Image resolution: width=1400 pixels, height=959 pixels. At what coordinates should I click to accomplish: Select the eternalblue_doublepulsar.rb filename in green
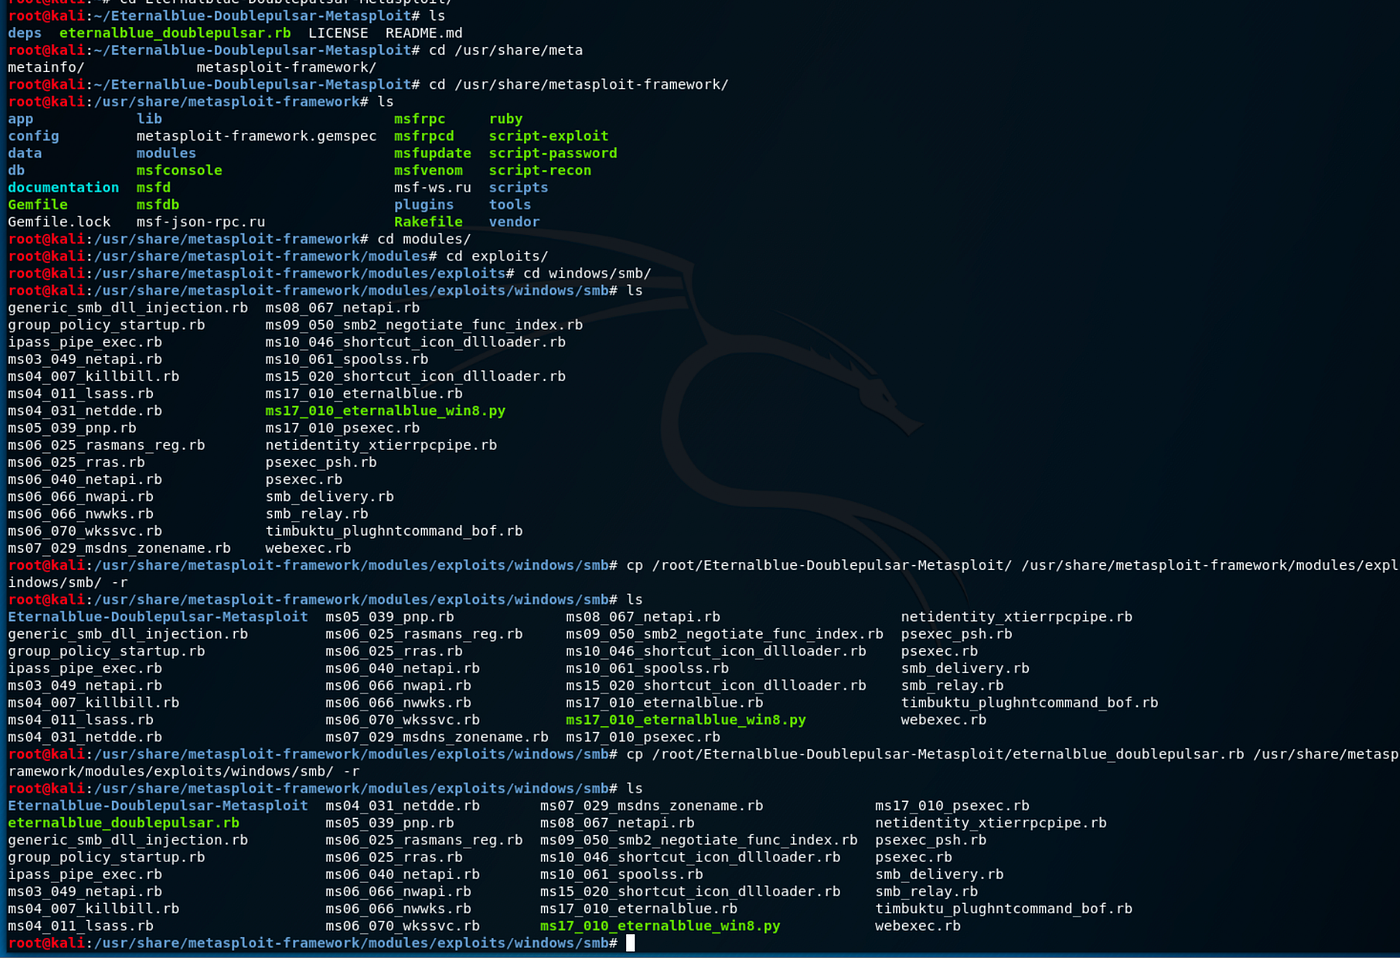point(120,823)
